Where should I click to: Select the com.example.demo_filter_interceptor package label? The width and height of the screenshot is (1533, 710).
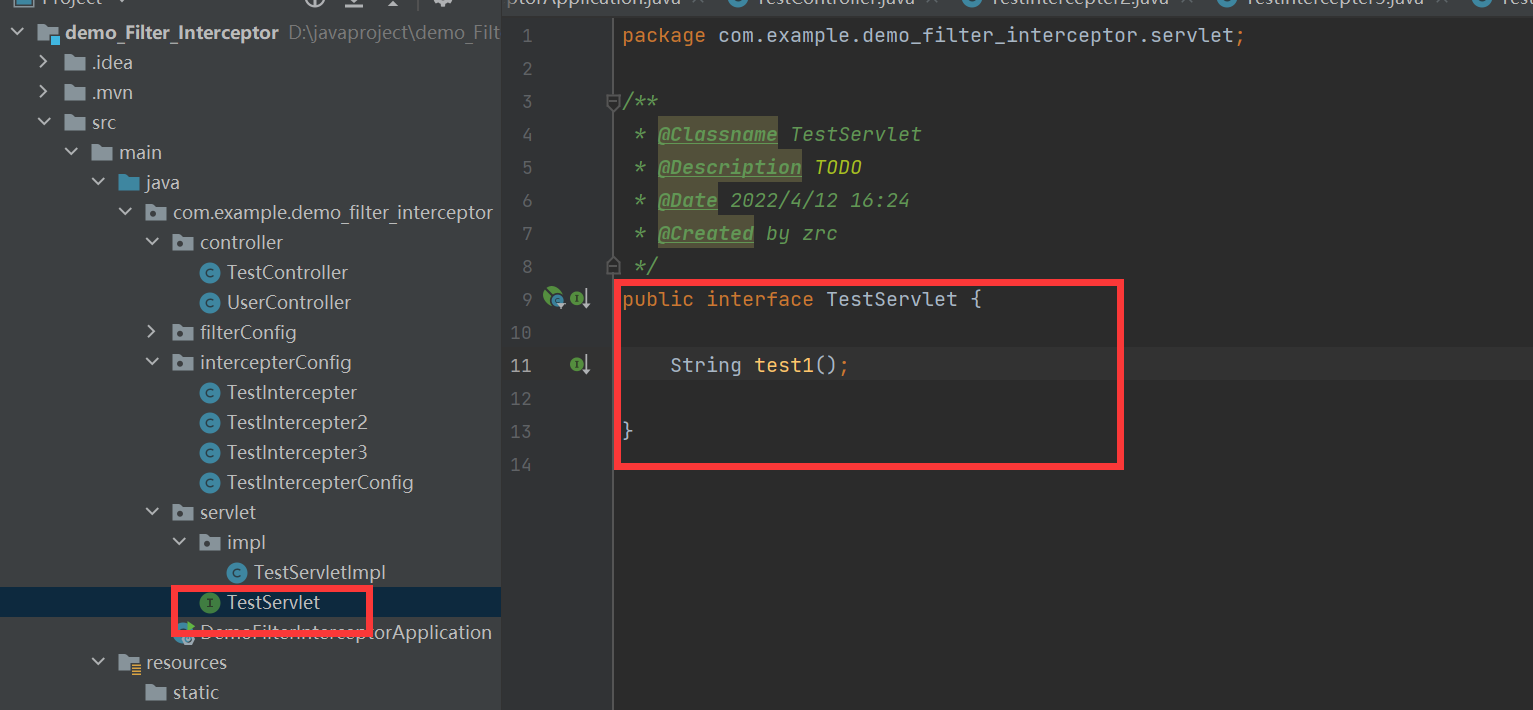coord(333,213)
